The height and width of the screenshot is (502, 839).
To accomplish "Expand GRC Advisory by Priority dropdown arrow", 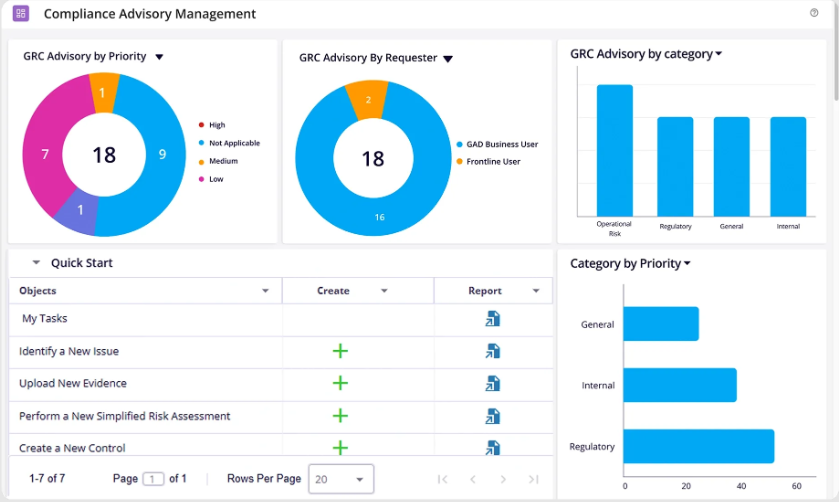I will [159, 58].
